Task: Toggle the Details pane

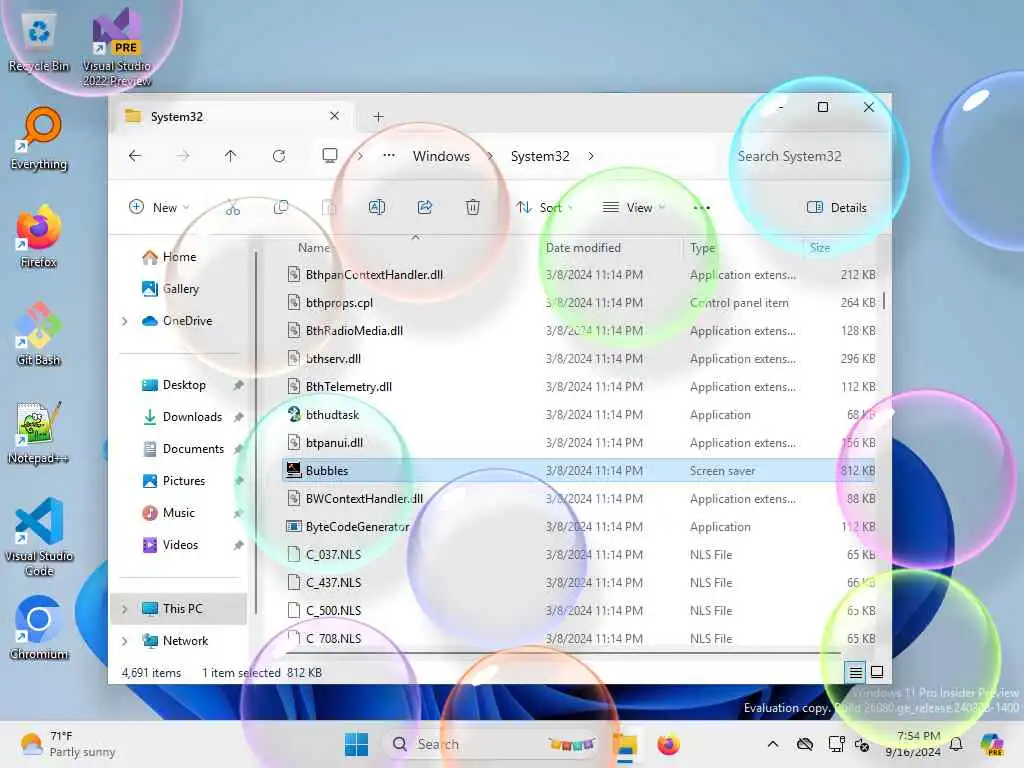Action: (x=837, y=208)
